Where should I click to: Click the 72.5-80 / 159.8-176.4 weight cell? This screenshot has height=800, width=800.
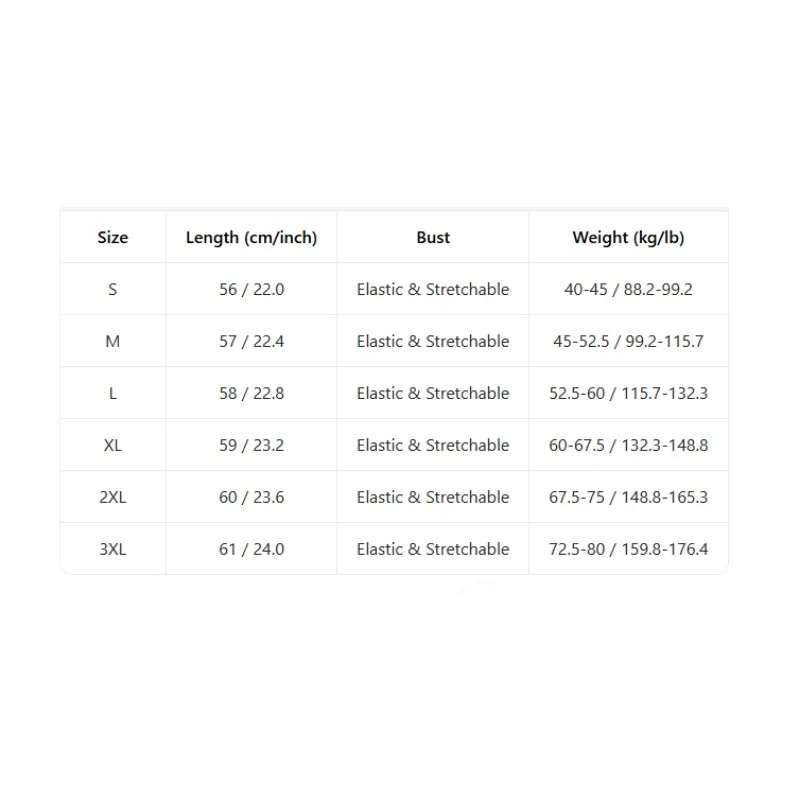628,549
